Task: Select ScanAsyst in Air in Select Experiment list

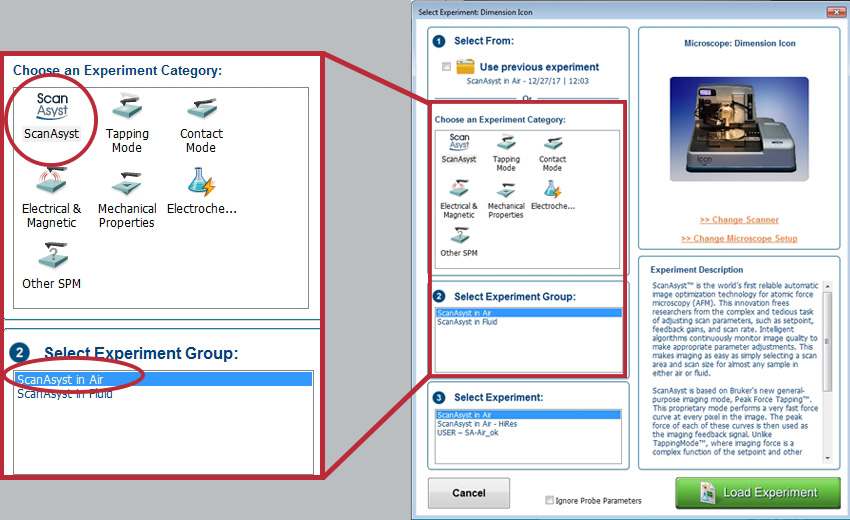Action: [528, 415]
